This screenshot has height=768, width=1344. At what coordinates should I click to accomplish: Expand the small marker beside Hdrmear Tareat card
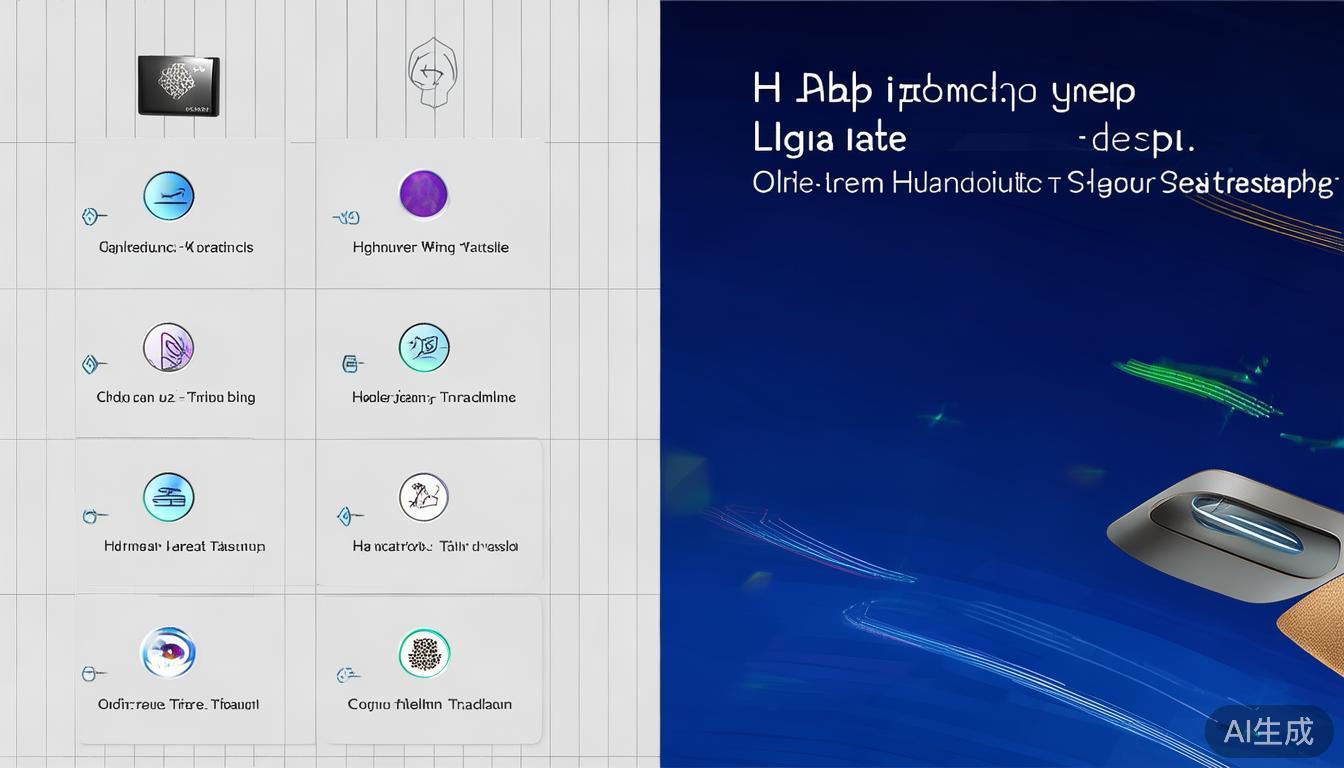[x=93, y=516]
